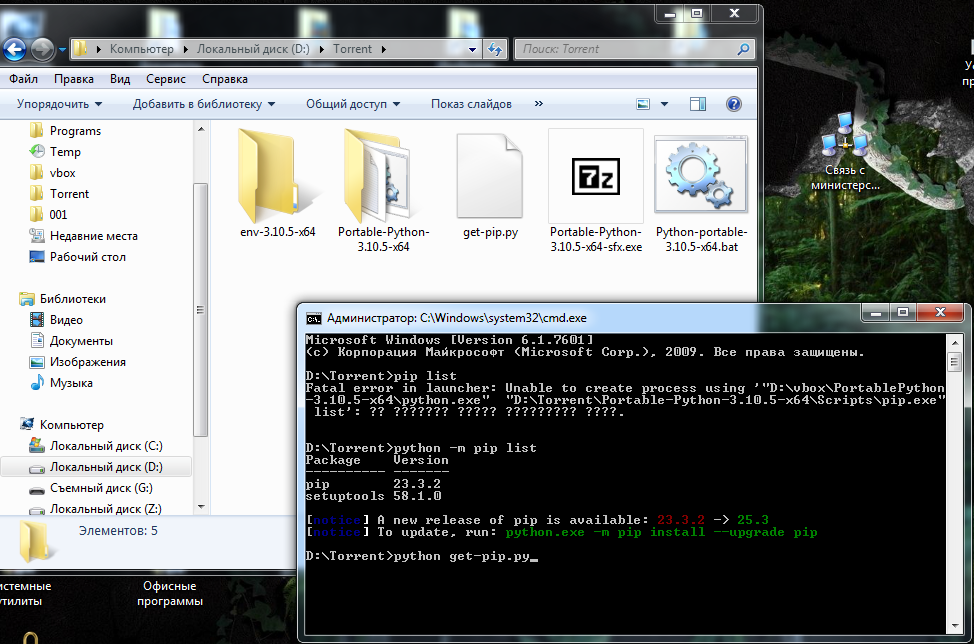Open the Сервис menu
This screenshot has width=974, height=644.
[165, 79]
